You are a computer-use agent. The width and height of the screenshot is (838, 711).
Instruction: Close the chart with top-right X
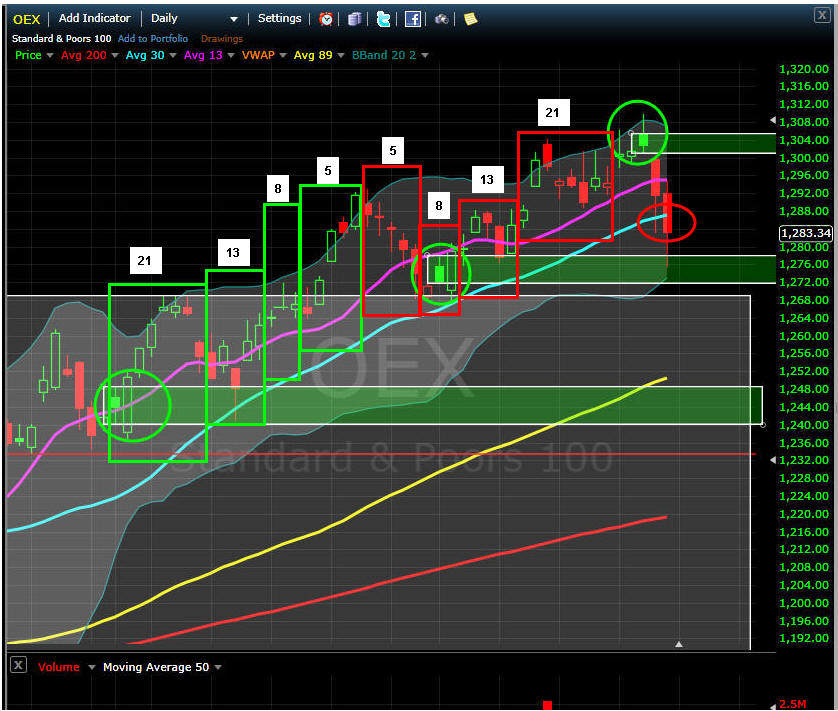pos(821,15)
